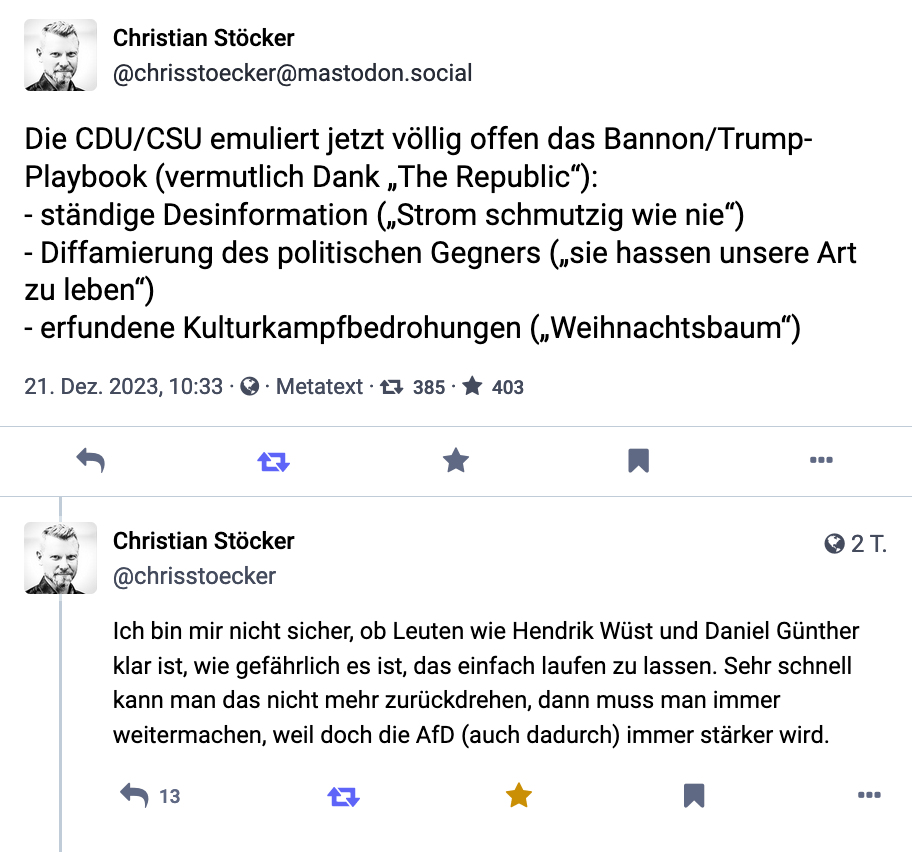Click the 21. Dez. 2023, 10:33 timestamp
The height and width of the screenshot is (852, 912).
pos(123,387)
